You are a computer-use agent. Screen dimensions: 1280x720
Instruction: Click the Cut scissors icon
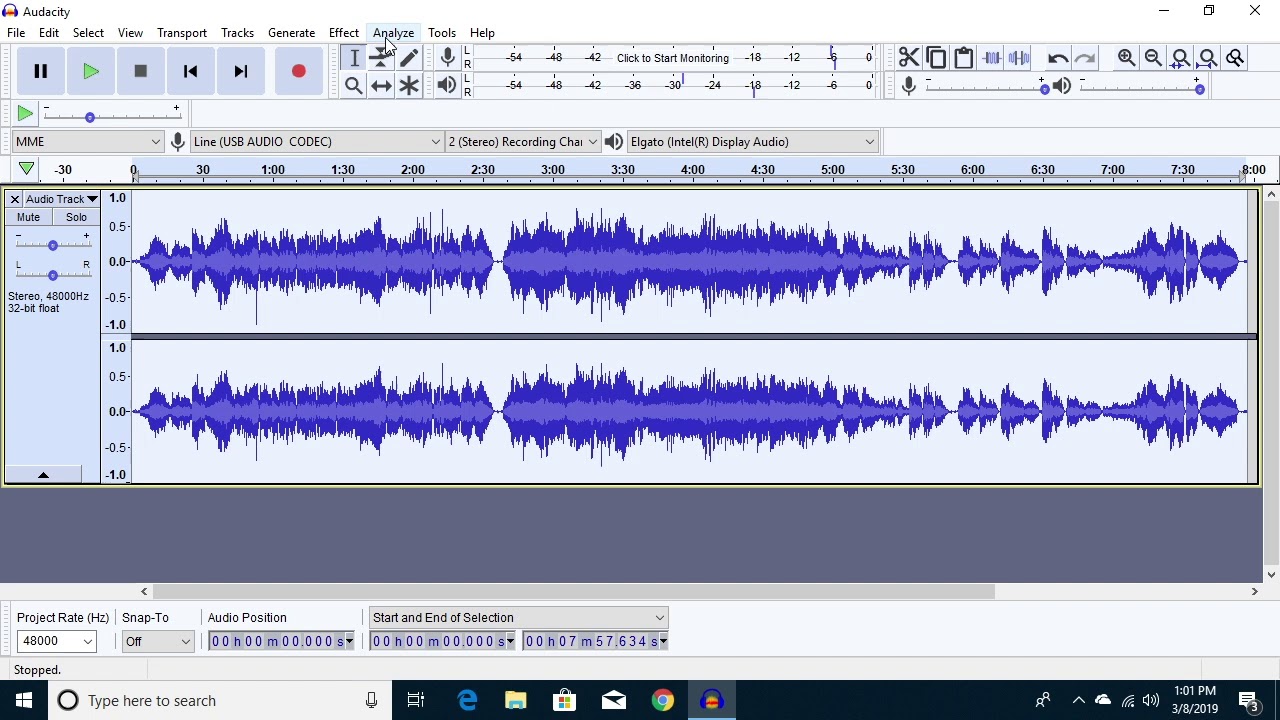tap(909, 58)
